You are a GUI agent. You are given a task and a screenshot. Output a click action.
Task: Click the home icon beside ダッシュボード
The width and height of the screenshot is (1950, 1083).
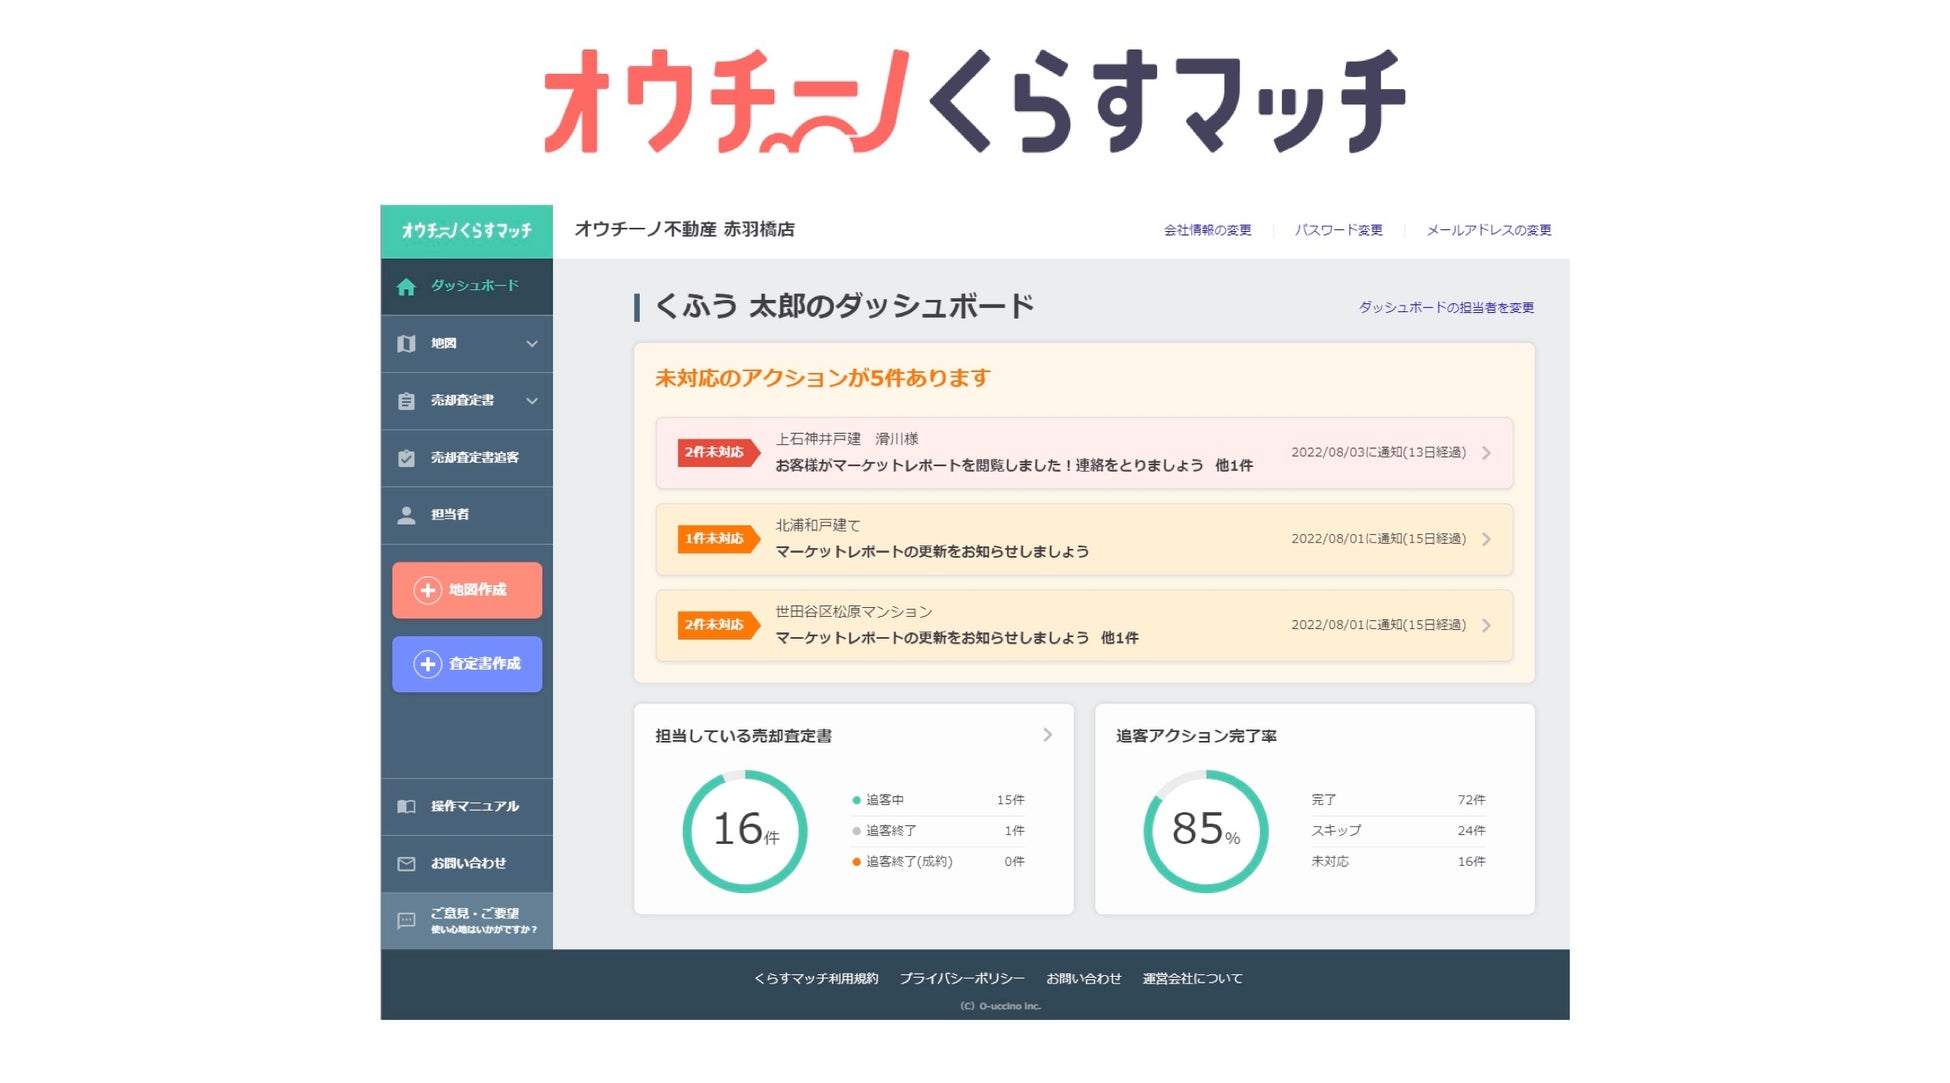tap(406, 287)
